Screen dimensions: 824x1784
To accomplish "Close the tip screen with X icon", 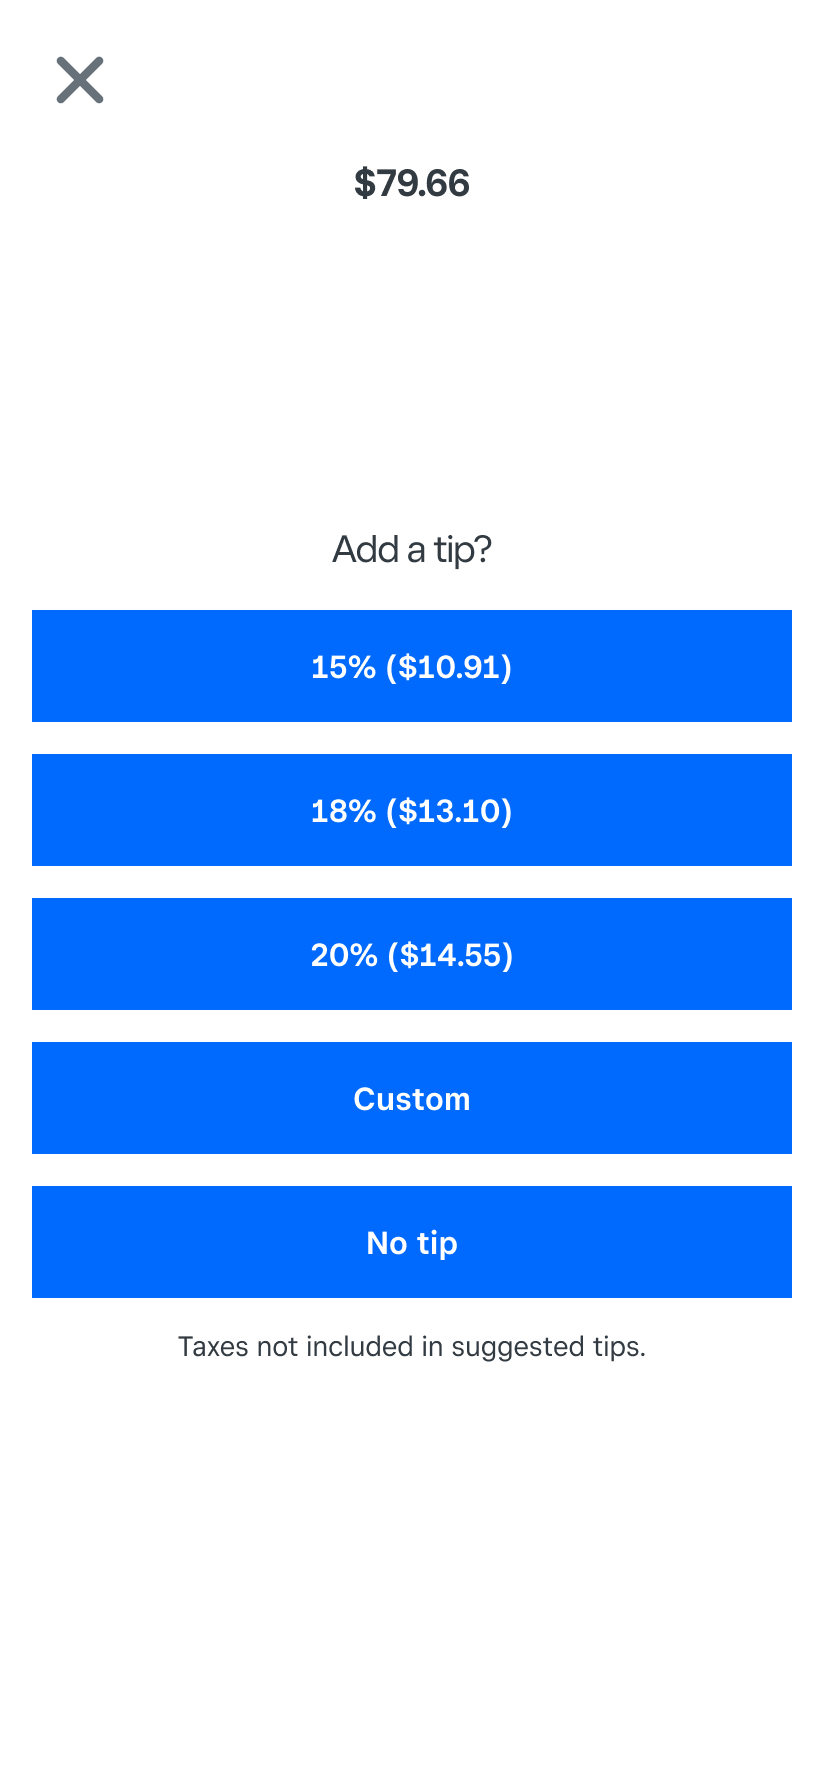I will (x=80, y=80).
